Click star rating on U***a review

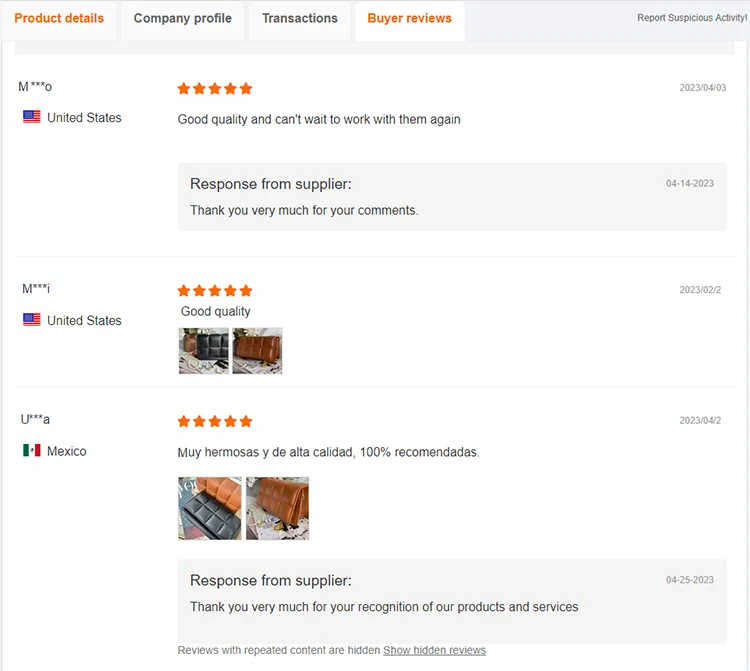[x=215, y=421]
